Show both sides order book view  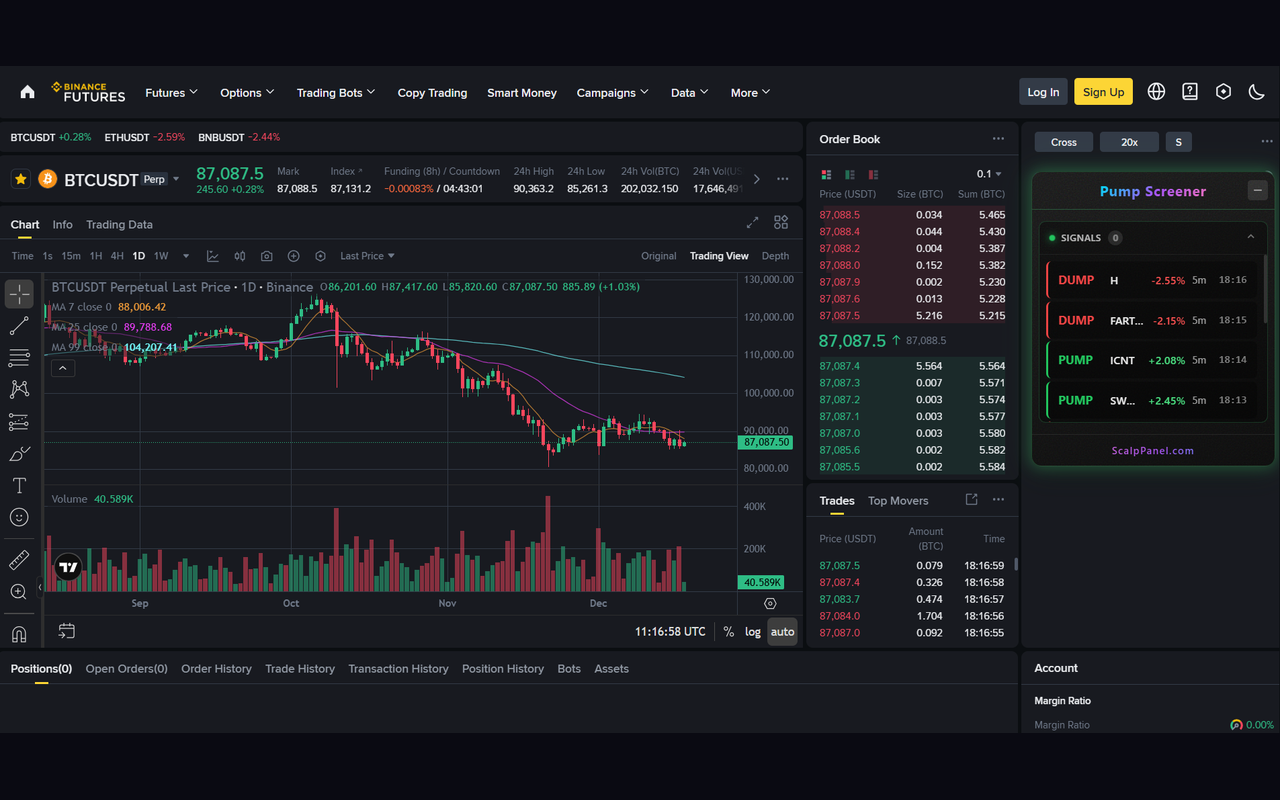826,174
